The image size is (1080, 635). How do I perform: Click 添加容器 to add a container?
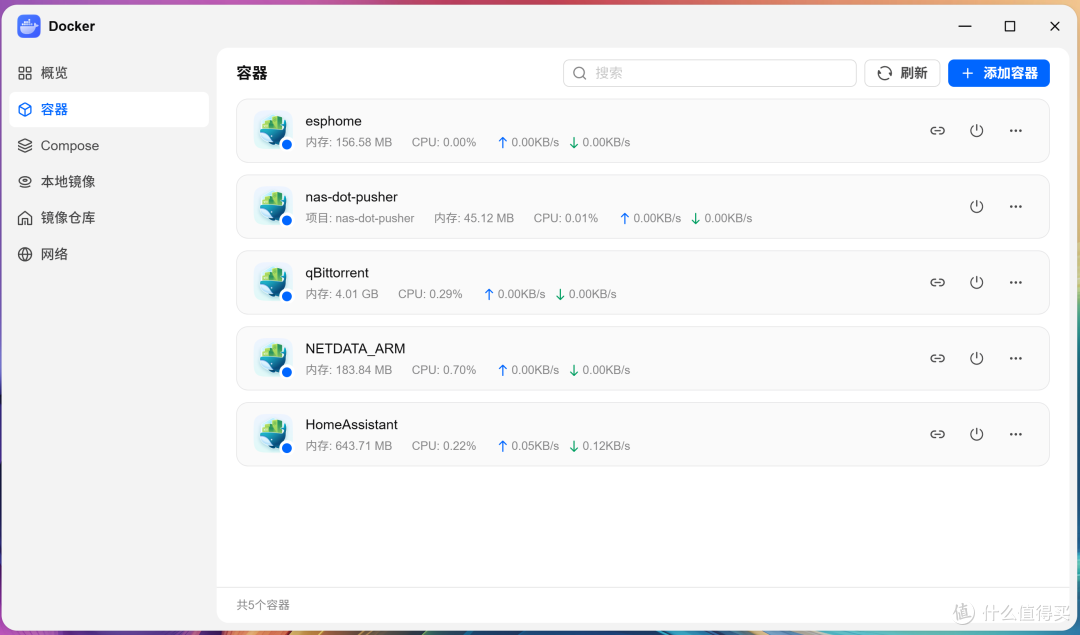(999, 73)
